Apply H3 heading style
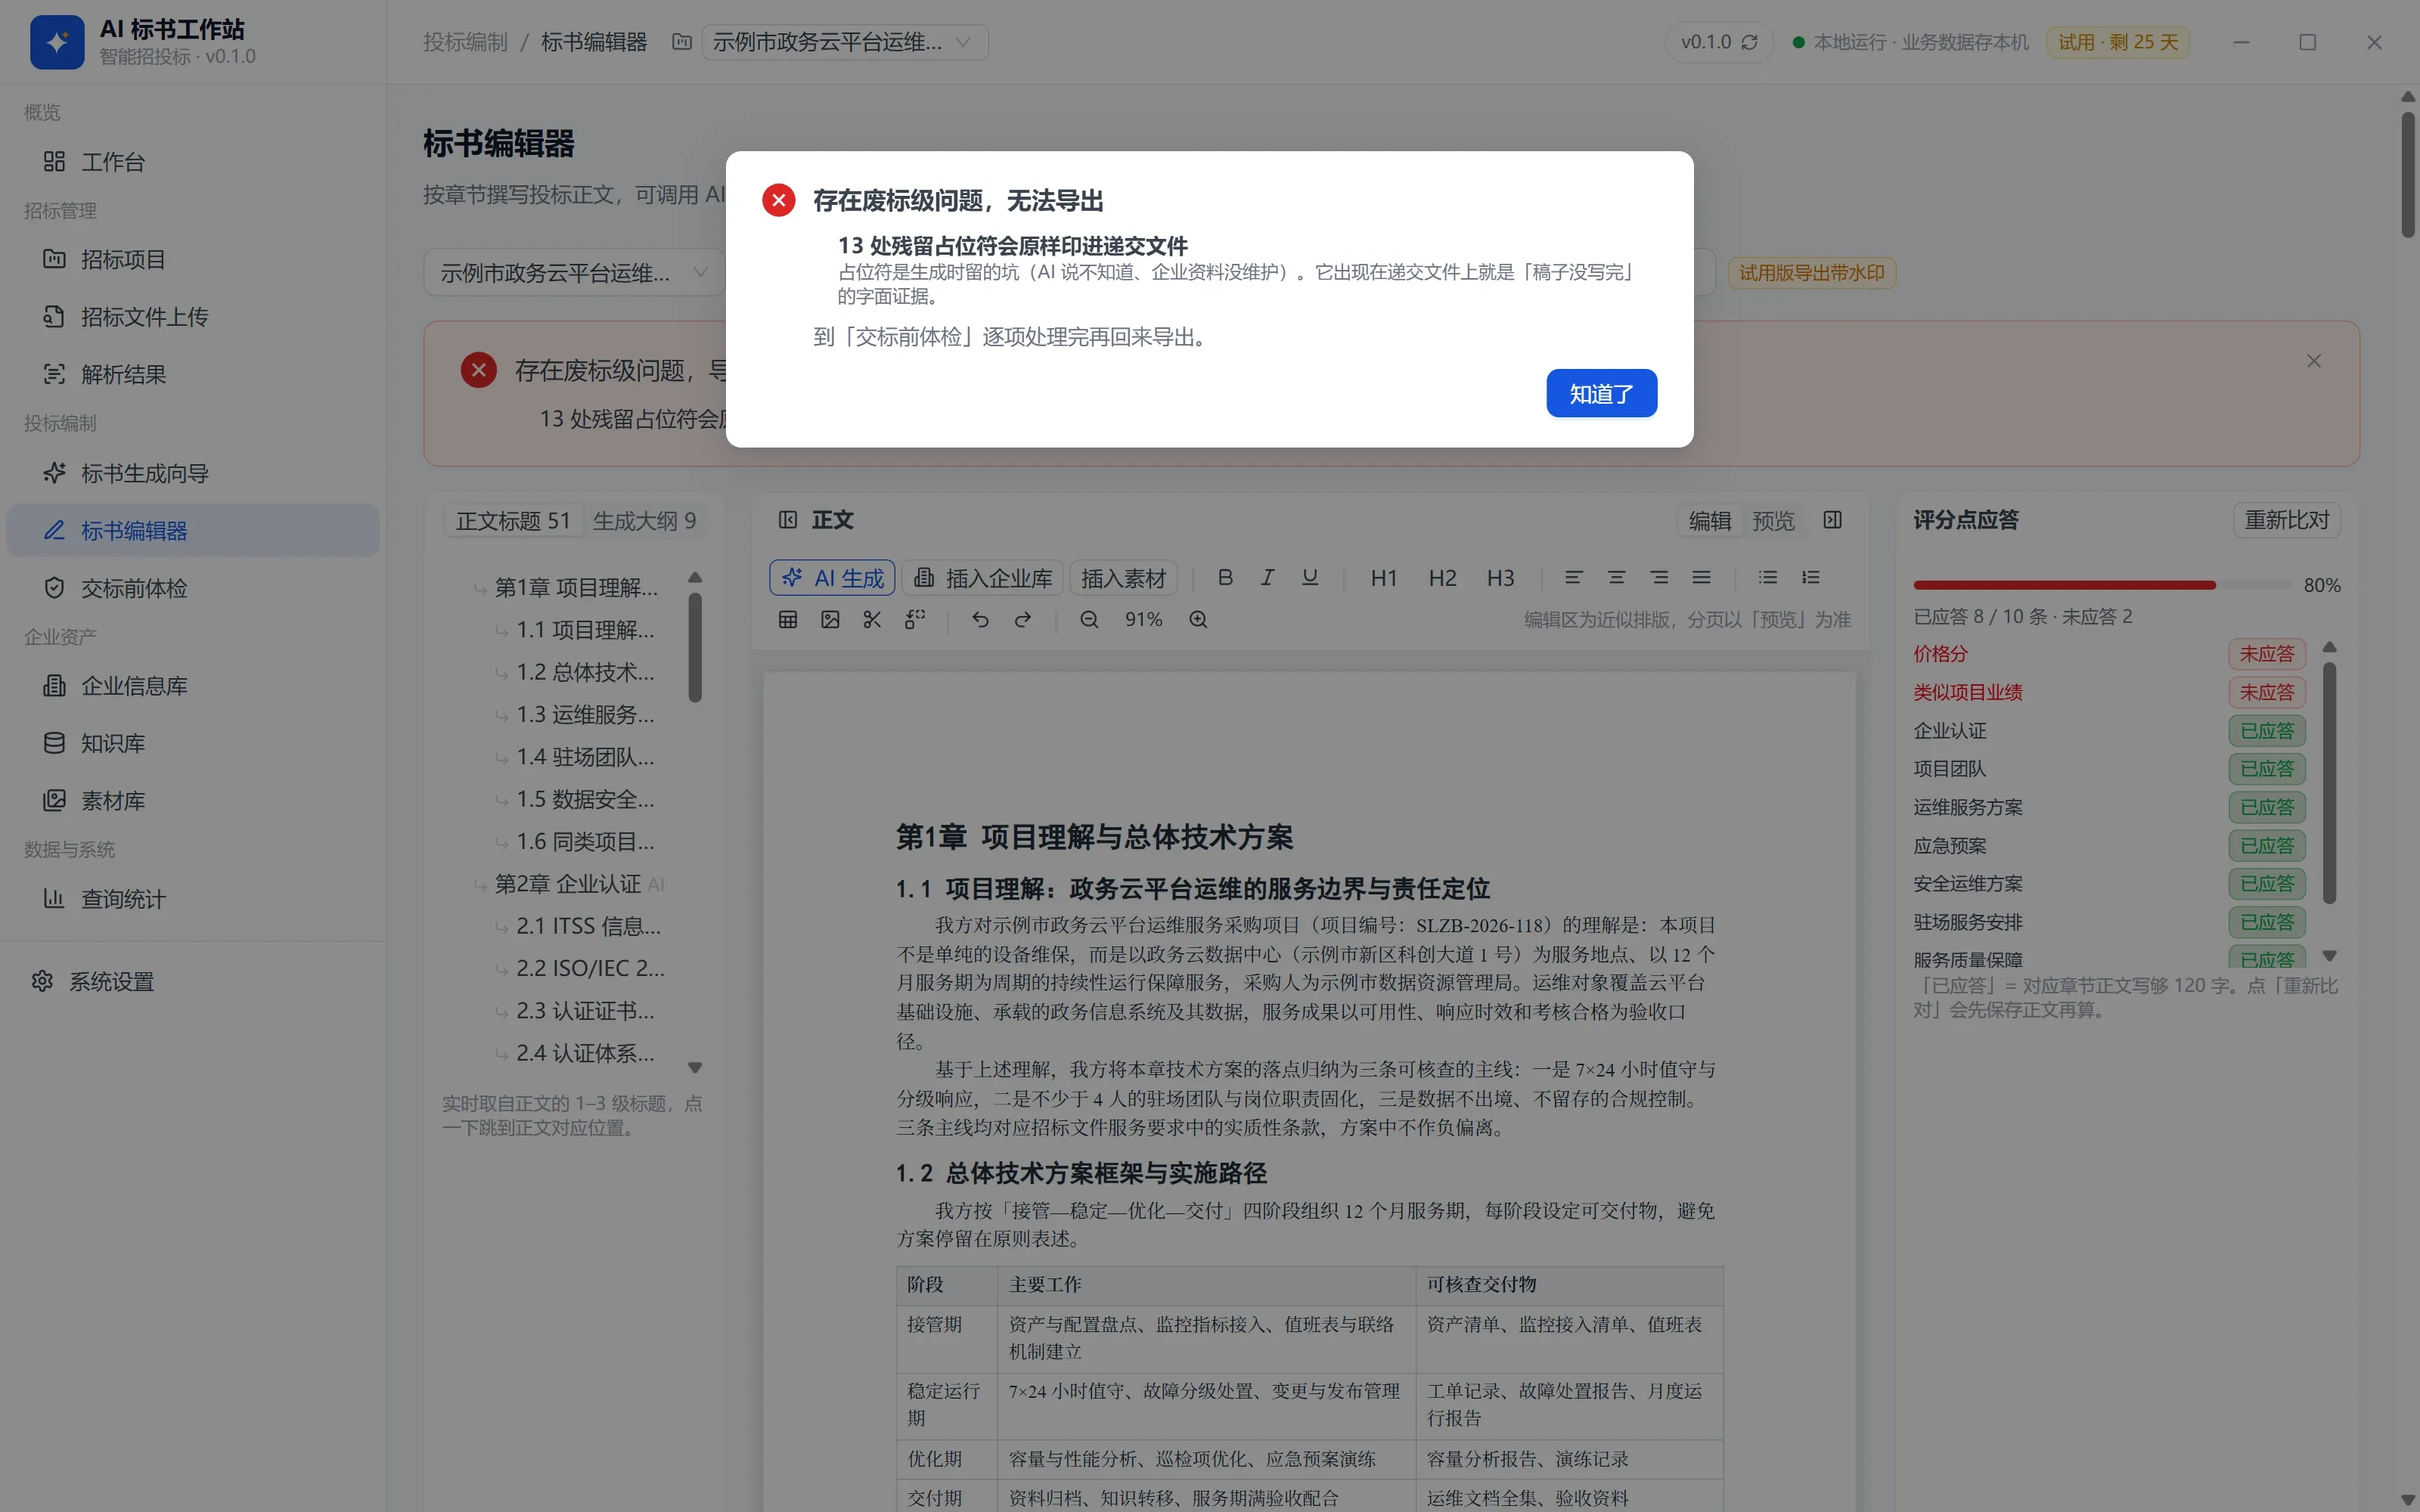 tap(1500, 577)
